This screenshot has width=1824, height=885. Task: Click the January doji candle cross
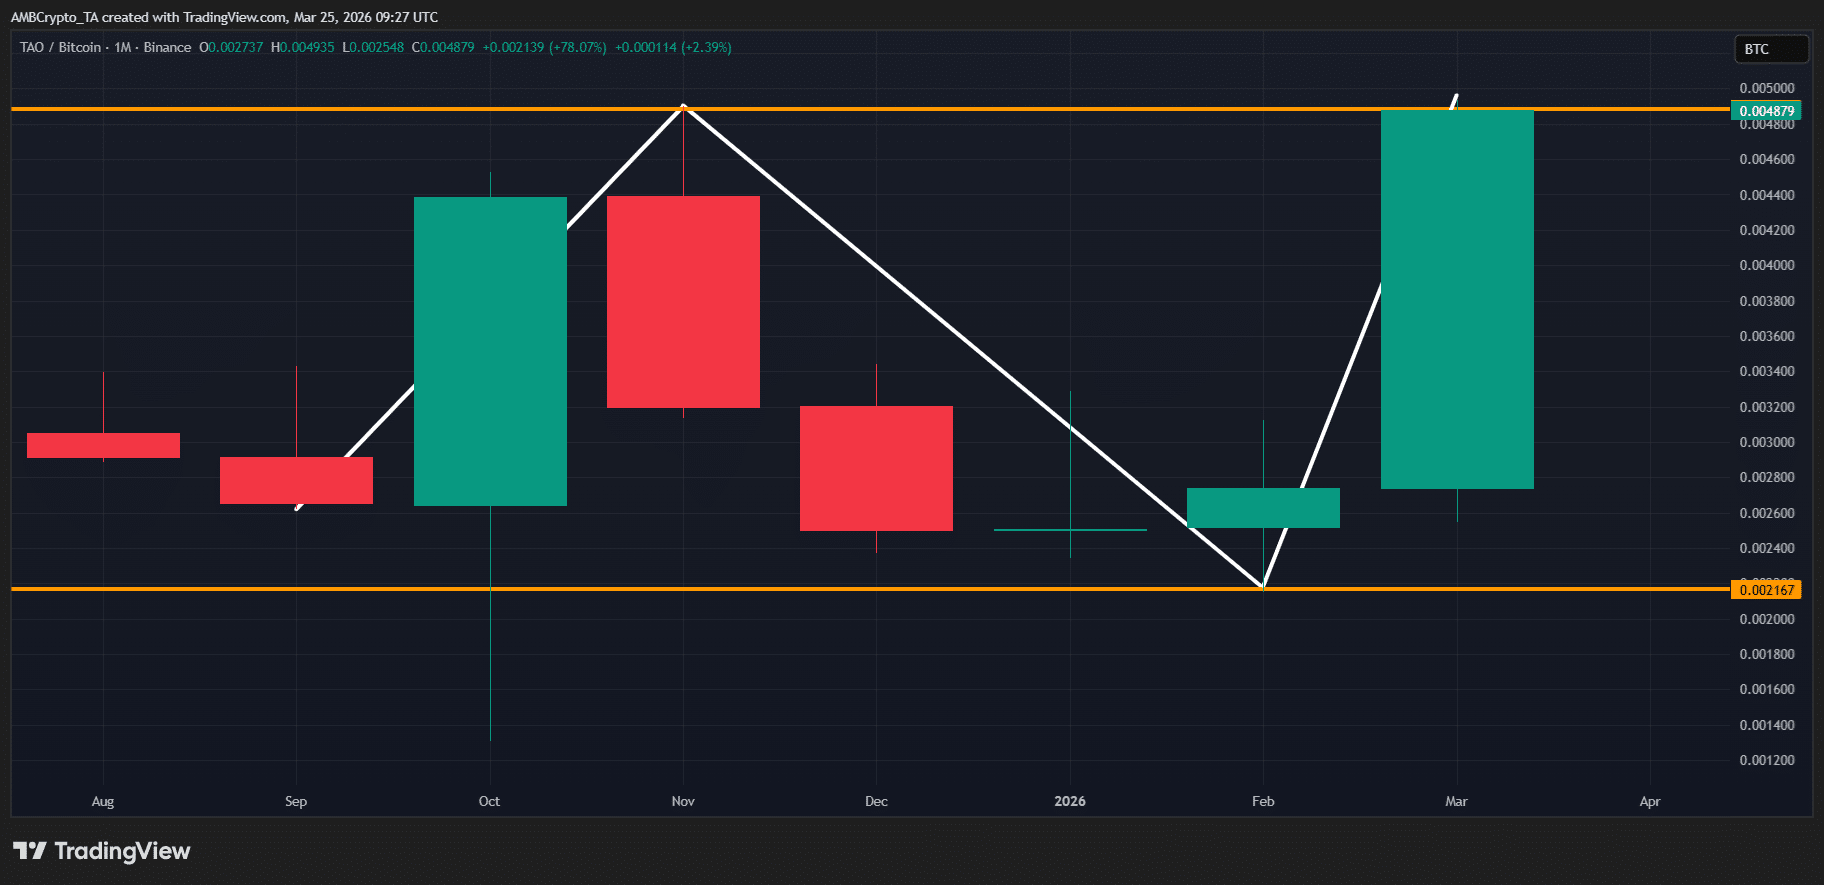(1070, 529)
